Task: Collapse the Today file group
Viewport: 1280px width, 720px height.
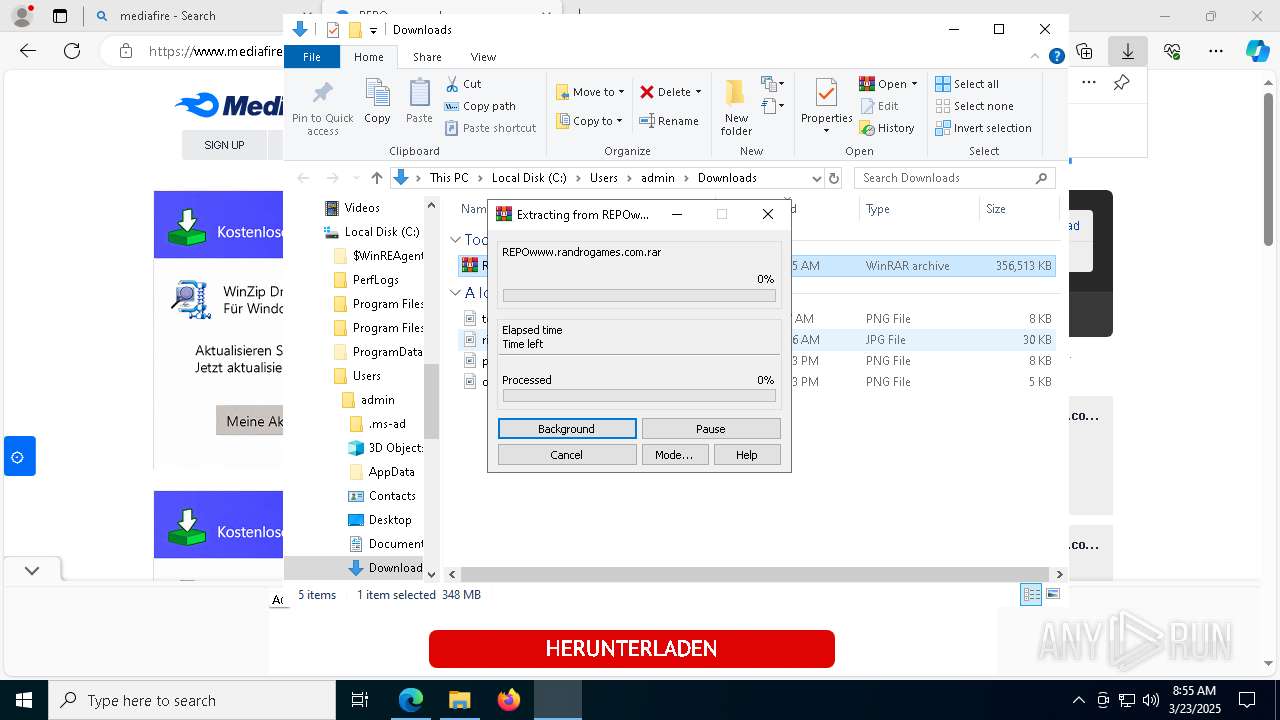Action: (455, 240)
